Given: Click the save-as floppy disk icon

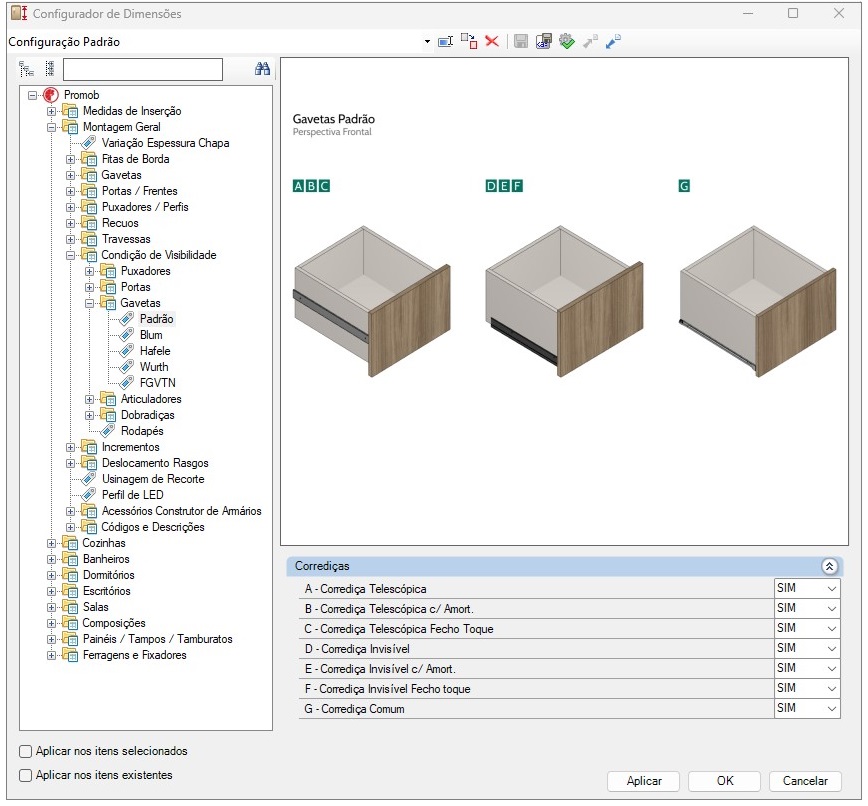Looking at the screenshot, I should tap(544, 42).
